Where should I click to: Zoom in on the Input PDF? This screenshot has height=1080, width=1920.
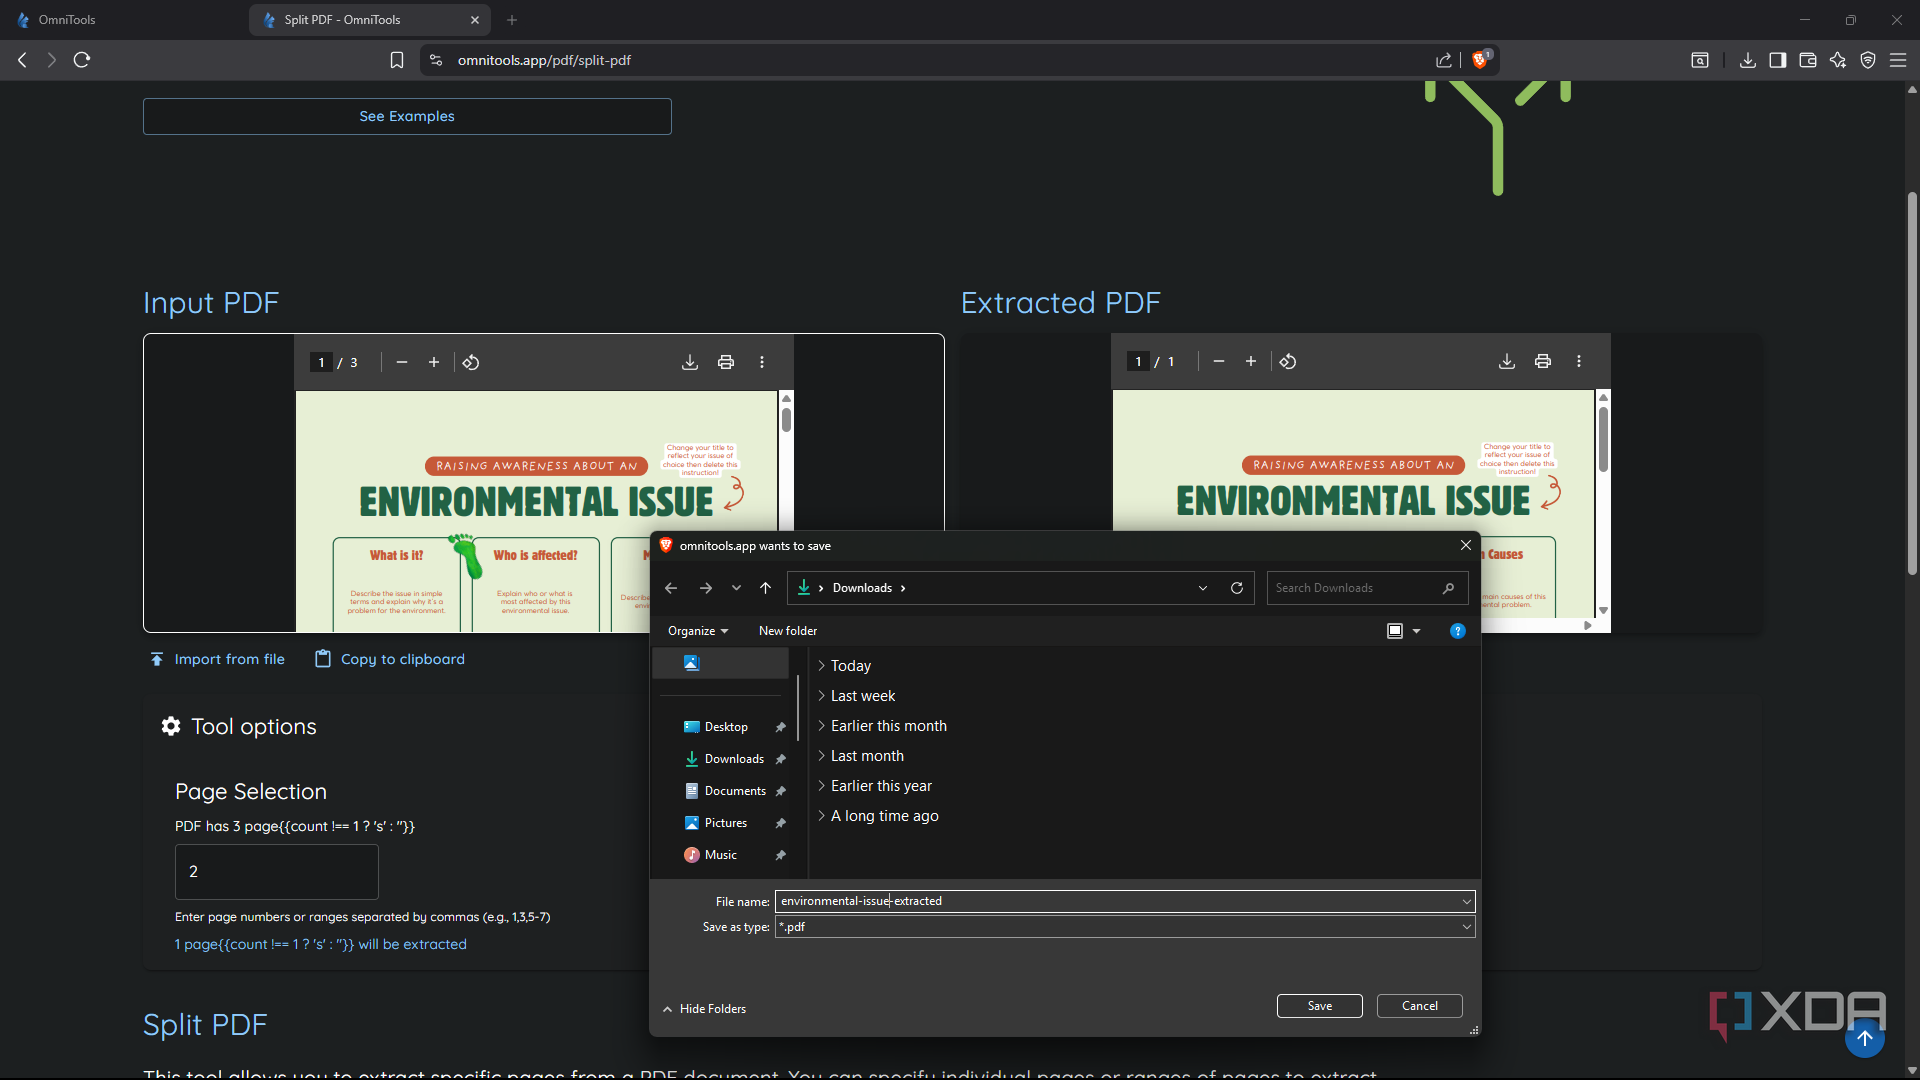[434, 362]
